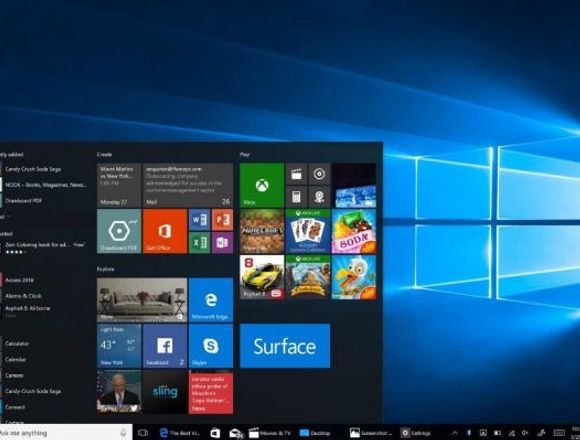Image resolution: width=580 pixels, height=440 pixels.
Task: Switch to the Desktop taskbar item
Action: click(315, 433)
